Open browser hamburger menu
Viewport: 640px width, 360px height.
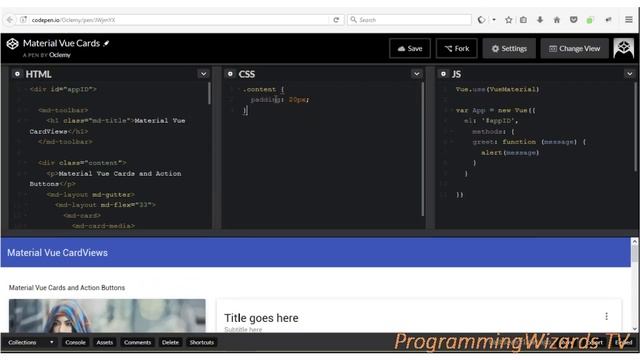click(x=629, y=20)
